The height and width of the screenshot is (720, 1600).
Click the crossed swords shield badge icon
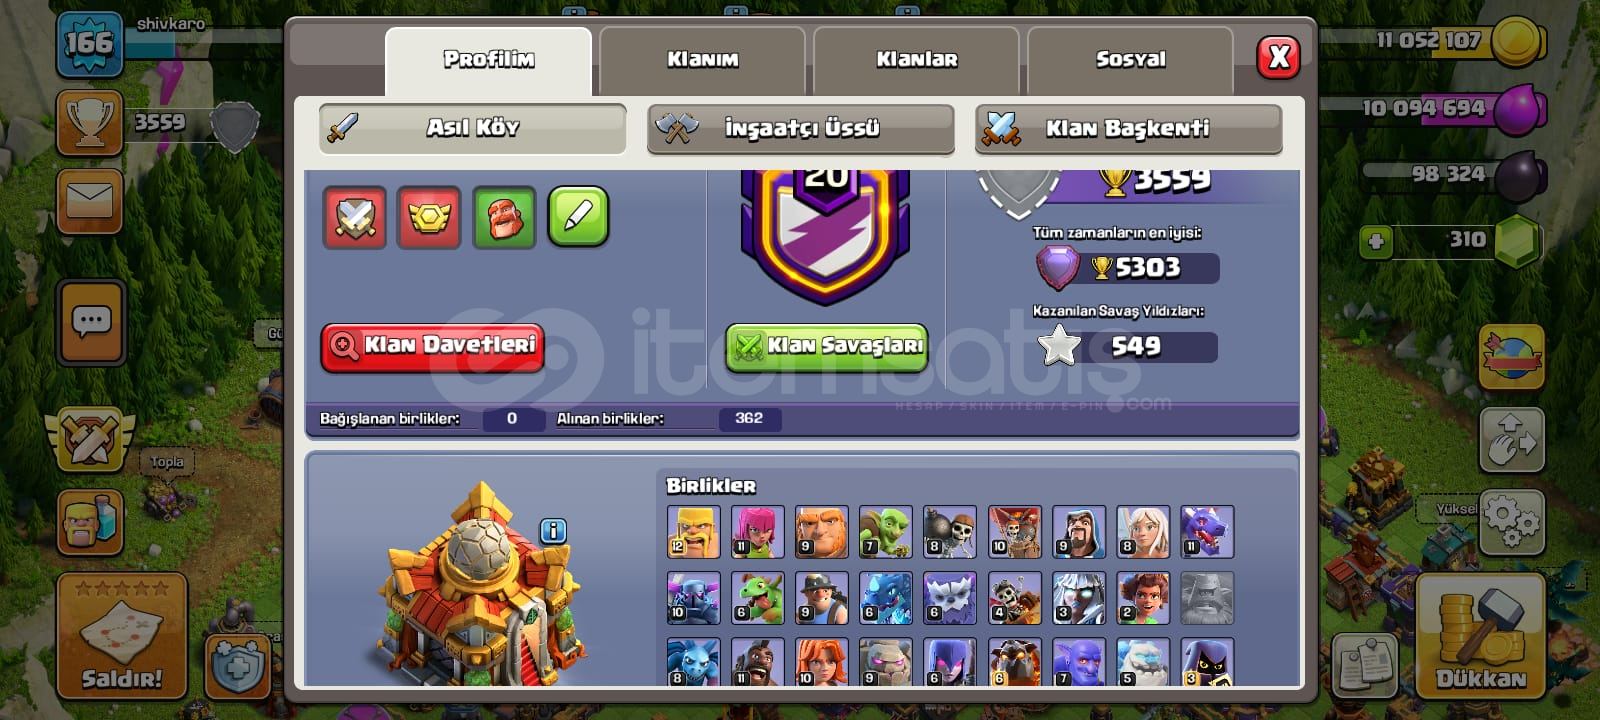pyautogui.click(x=355, y=216)
